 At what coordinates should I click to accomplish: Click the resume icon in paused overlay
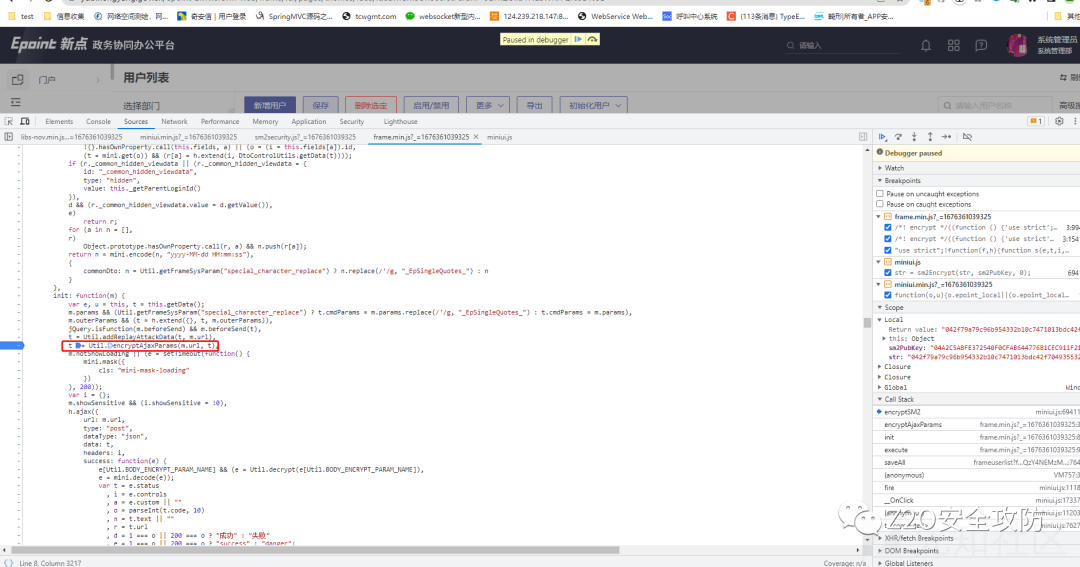click(578, 39)
